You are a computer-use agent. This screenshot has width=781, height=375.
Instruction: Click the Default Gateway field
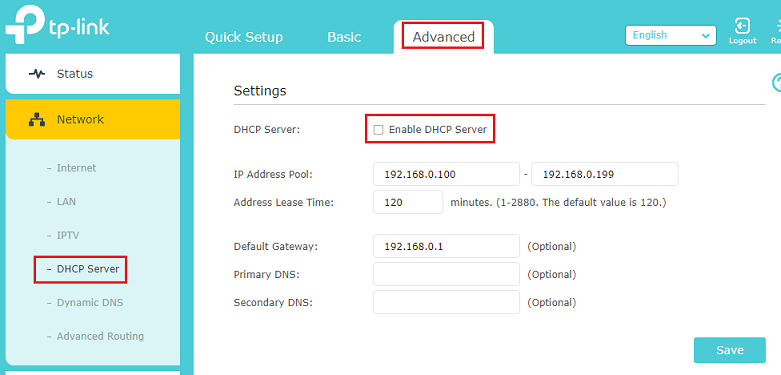pos(446,246)
